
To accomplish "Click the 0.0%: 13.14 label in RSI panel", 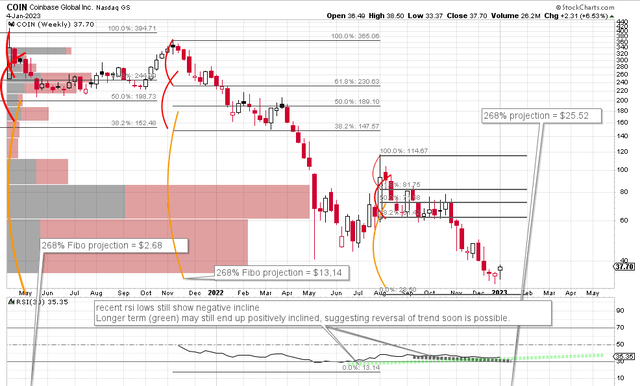I will pos(361,368).
